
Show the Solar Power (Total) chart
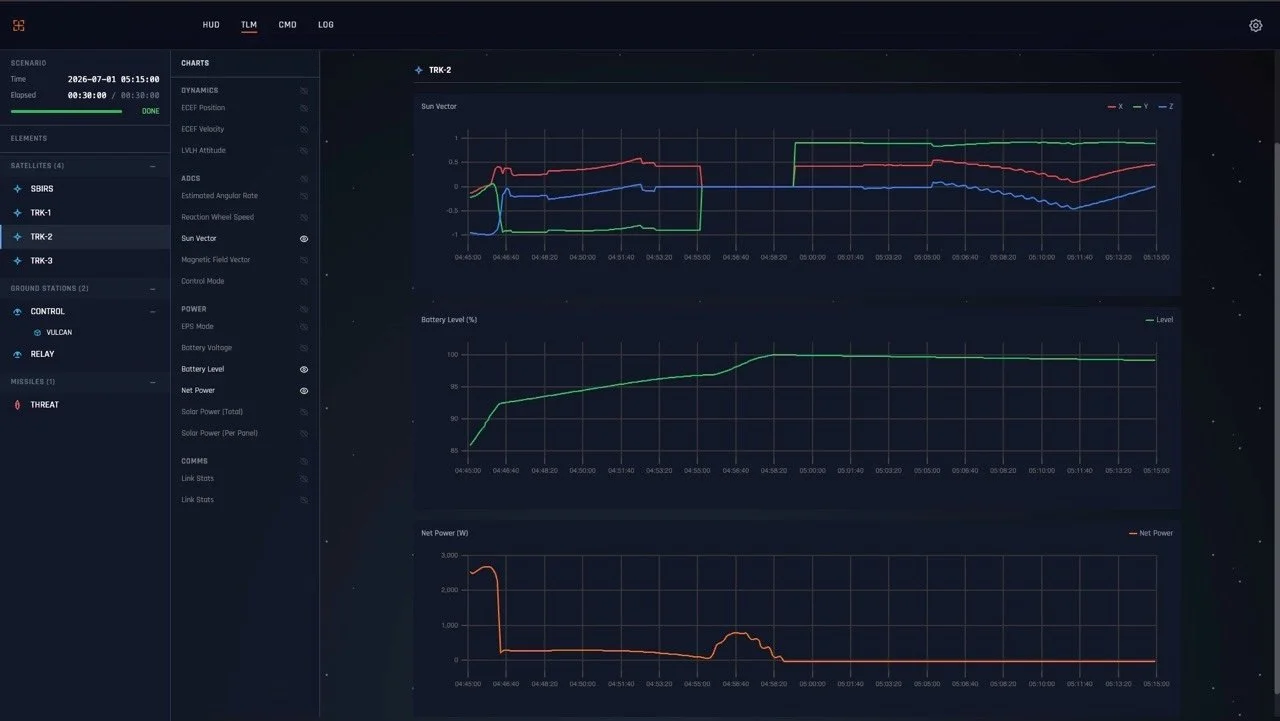304,412
